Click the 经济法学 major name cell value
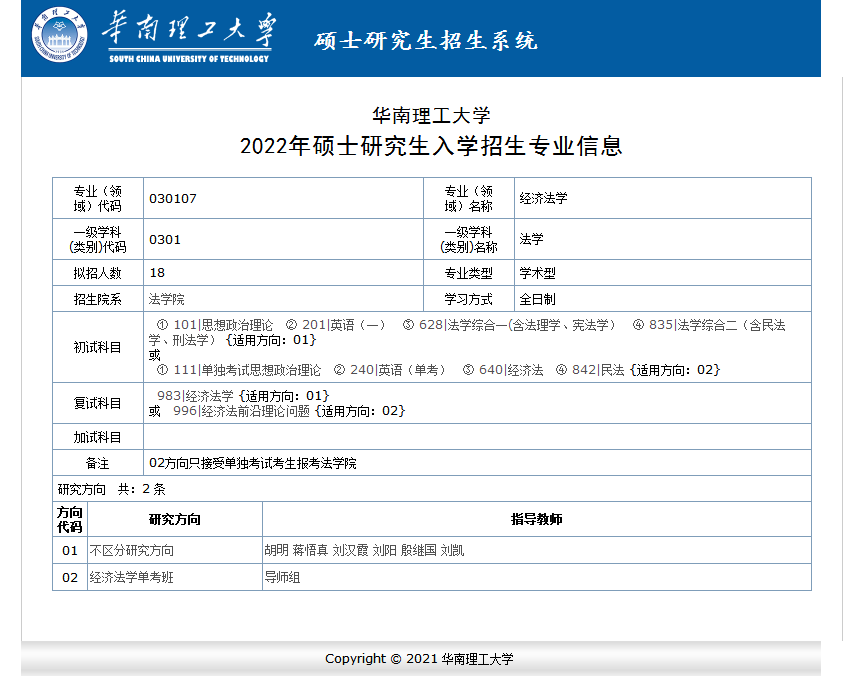Viewport: 850px width, 685px height. click(543, 198)
